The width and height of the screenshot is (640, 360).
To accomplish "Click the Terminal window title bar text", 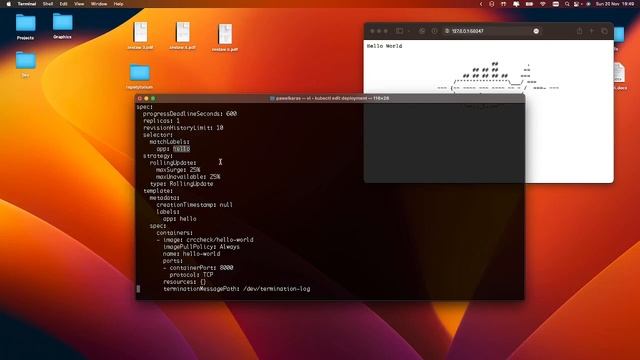I will point(332,98).
